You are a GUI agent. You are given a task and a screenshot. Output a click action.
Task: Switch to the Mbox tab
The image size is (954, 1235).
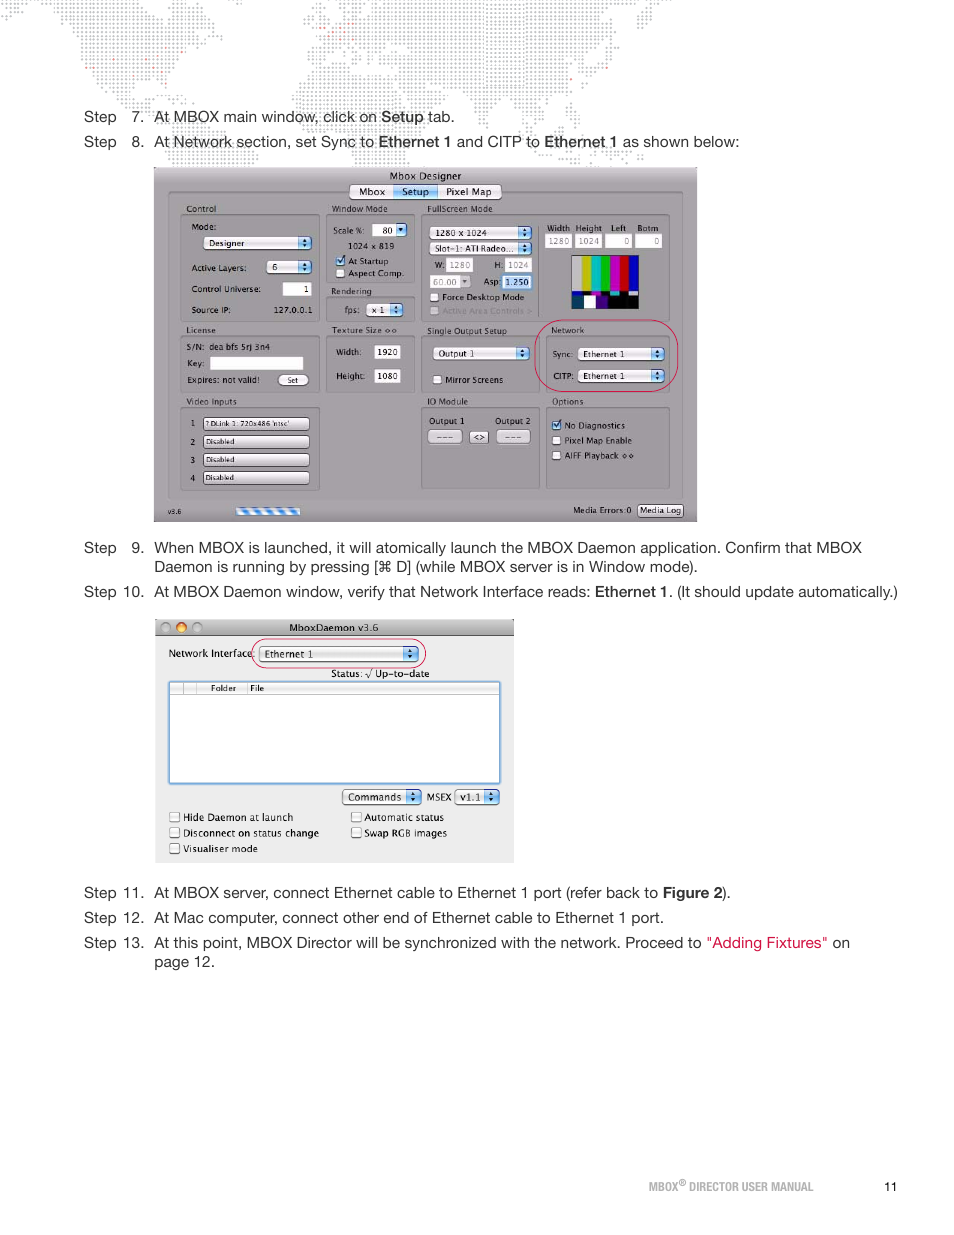click(x=371, y=192)
